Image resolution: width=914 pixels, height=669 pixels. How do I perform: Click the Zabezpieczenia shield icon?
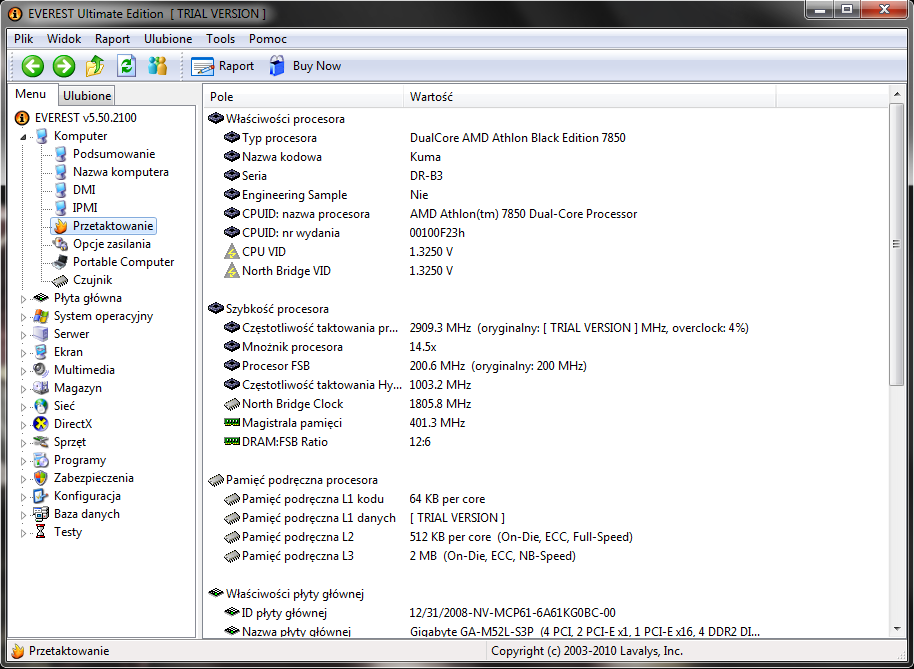41,478
